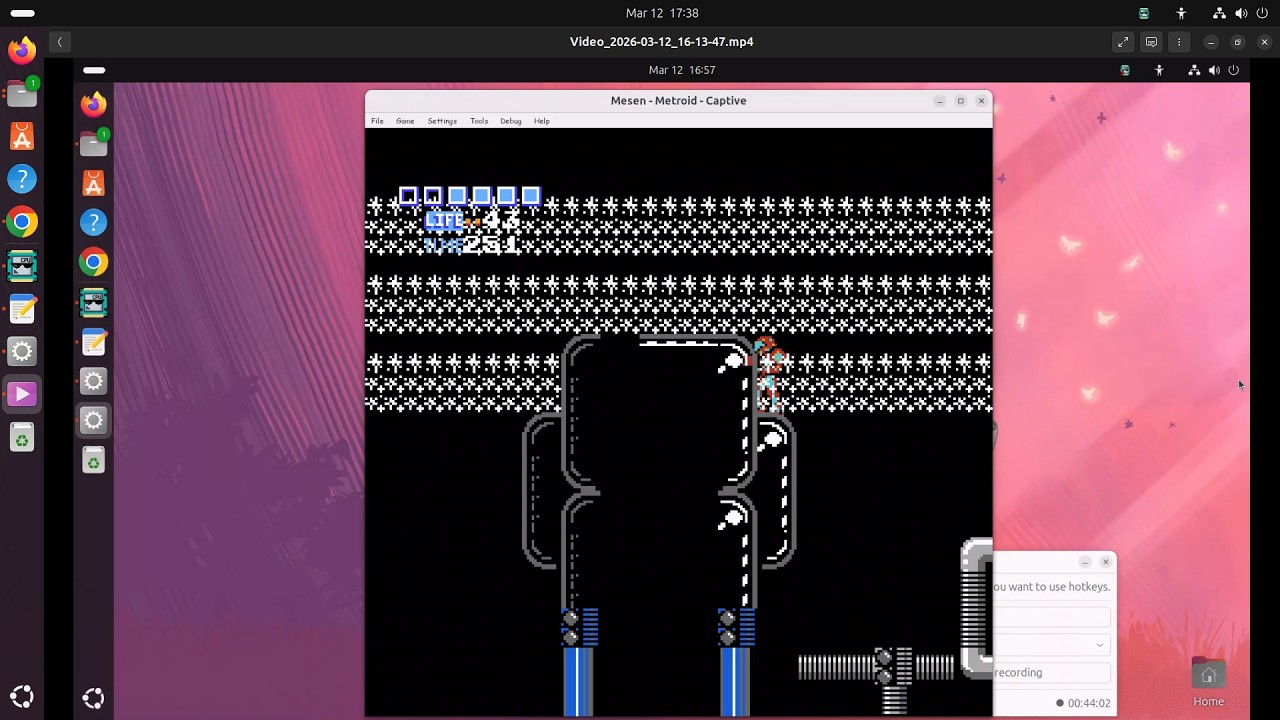Click the green tray indicator in outer top bar
Viewport: 1280px width, 720px height.
[x=1144, y=13]
